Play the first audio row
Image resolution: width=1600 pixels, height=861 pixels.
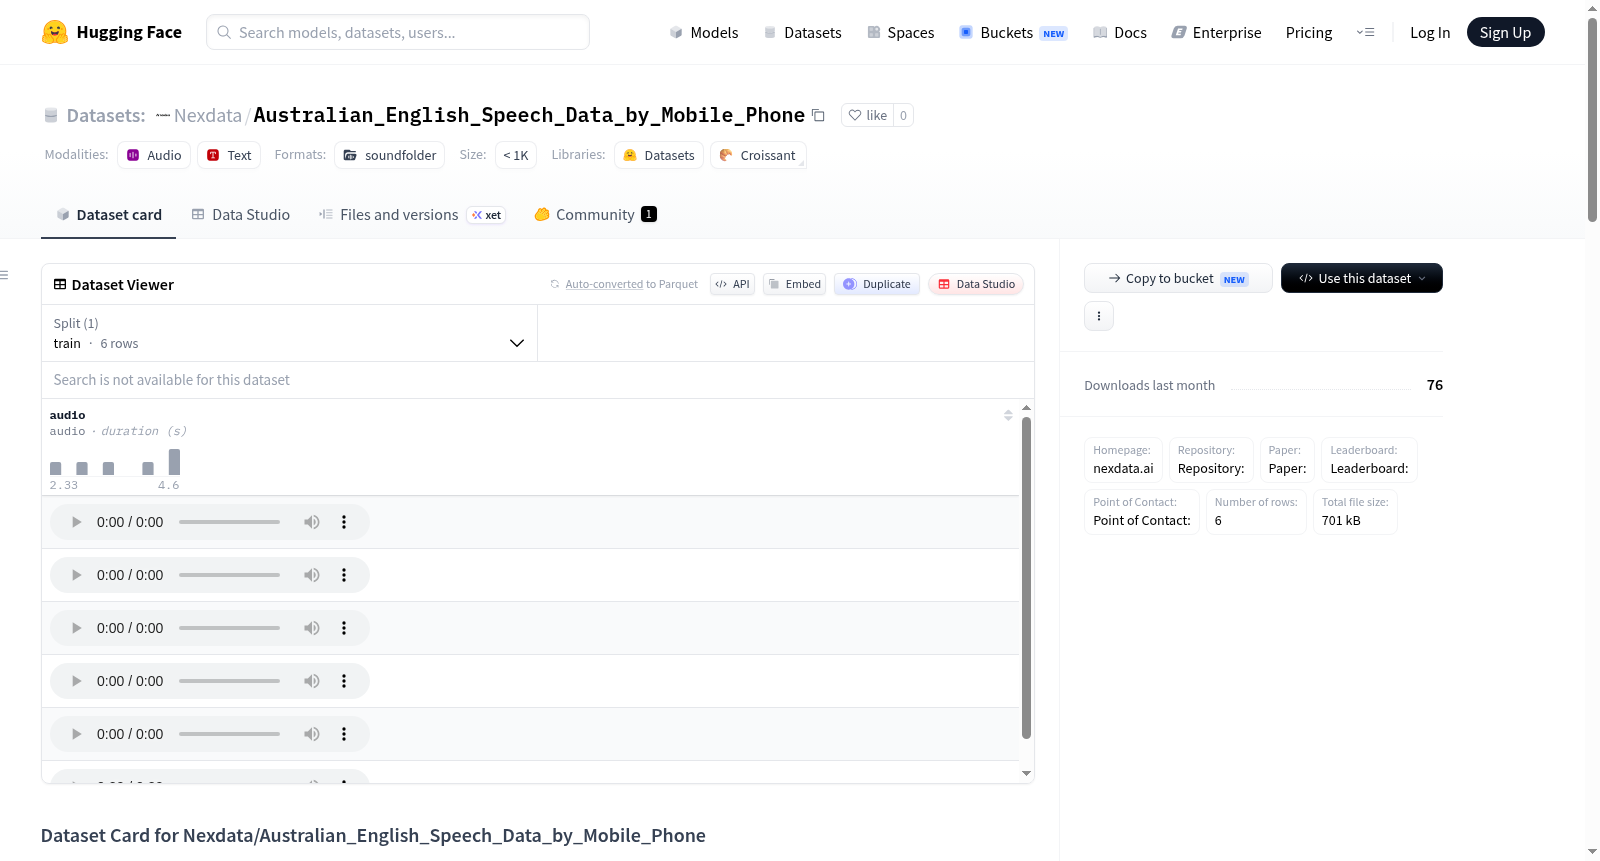[76, 522]
